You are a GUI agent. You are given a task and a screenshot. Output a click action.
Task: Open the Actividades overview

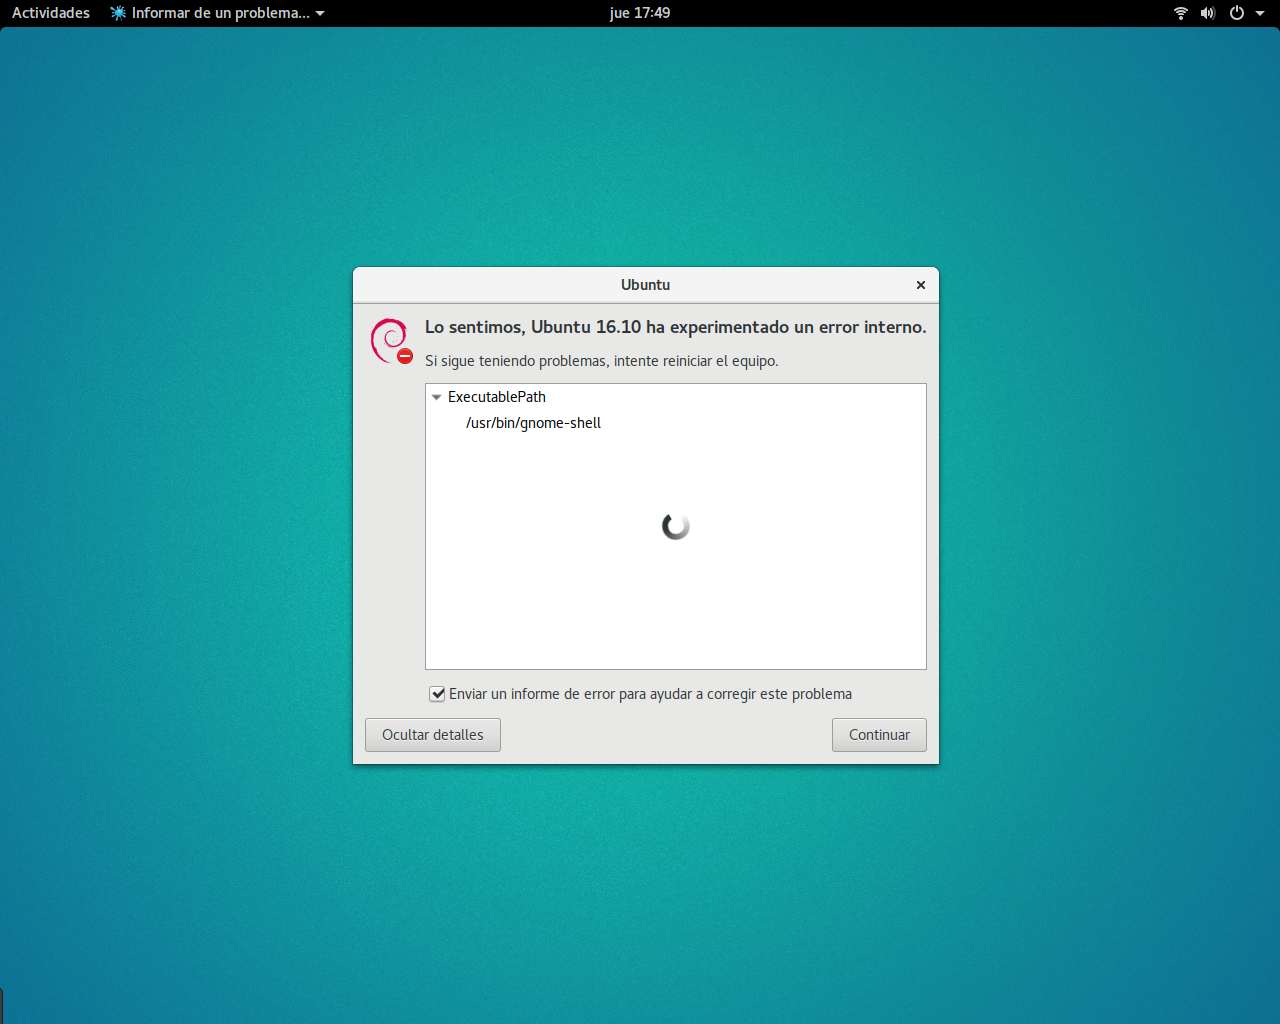[51, 13]
